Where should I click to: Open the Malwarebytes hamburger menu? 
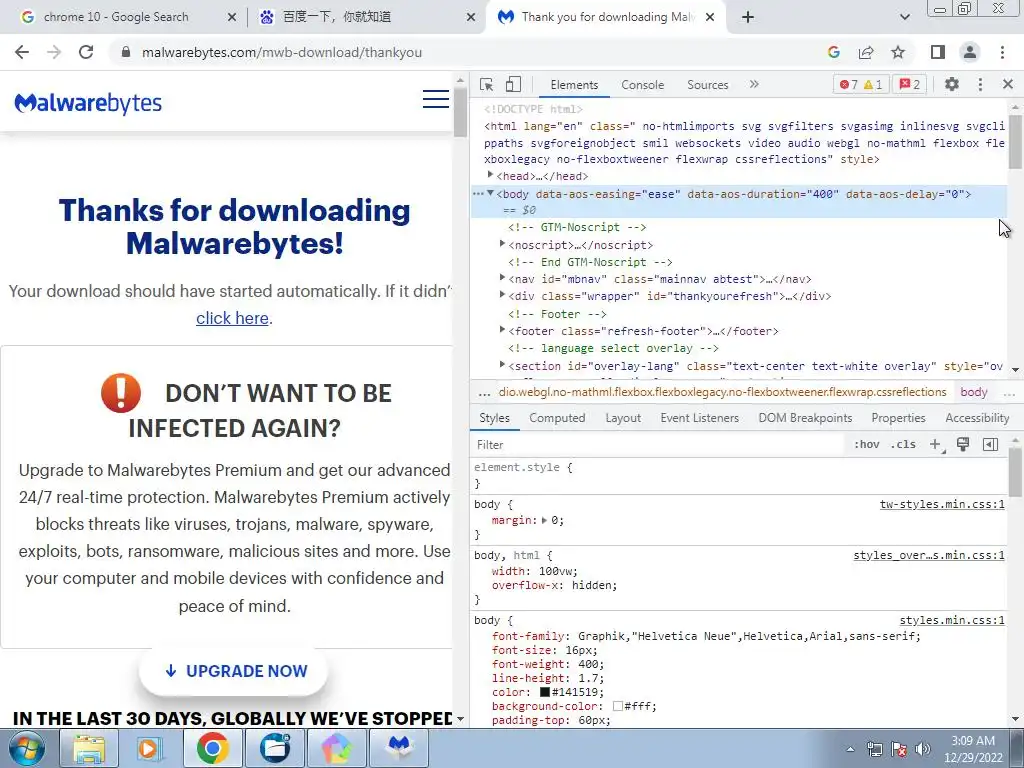click(x=436, y=99)
